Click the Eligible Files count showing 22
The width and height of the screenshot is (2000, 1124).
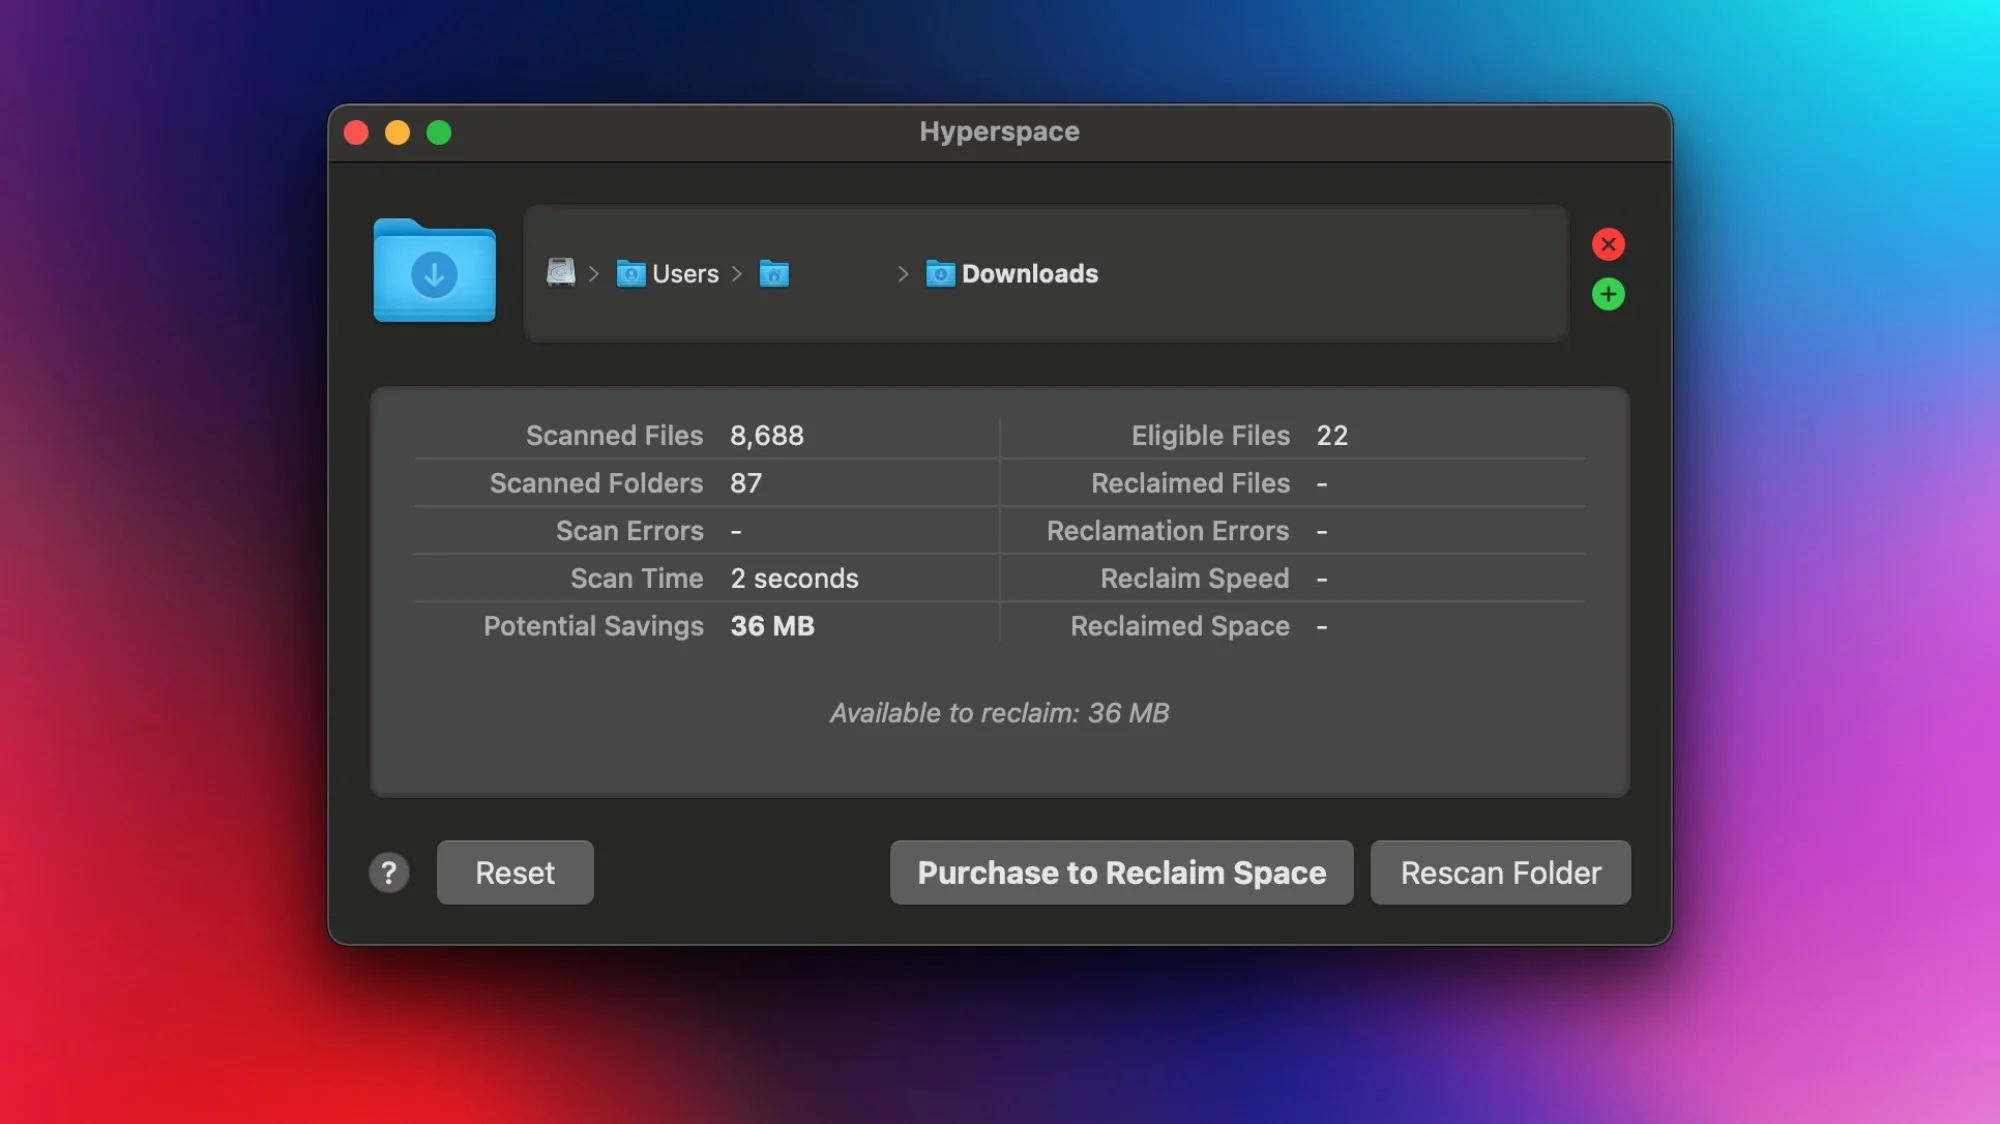click(1334, 435)
